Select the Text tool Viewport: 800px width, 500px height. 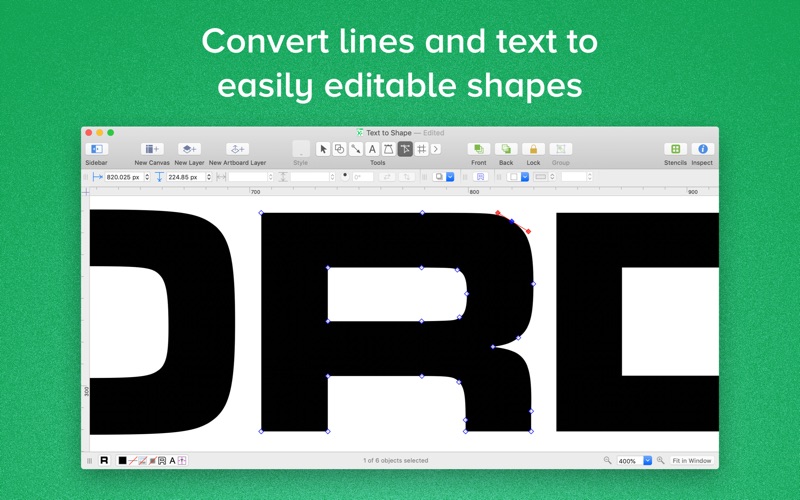372,149
